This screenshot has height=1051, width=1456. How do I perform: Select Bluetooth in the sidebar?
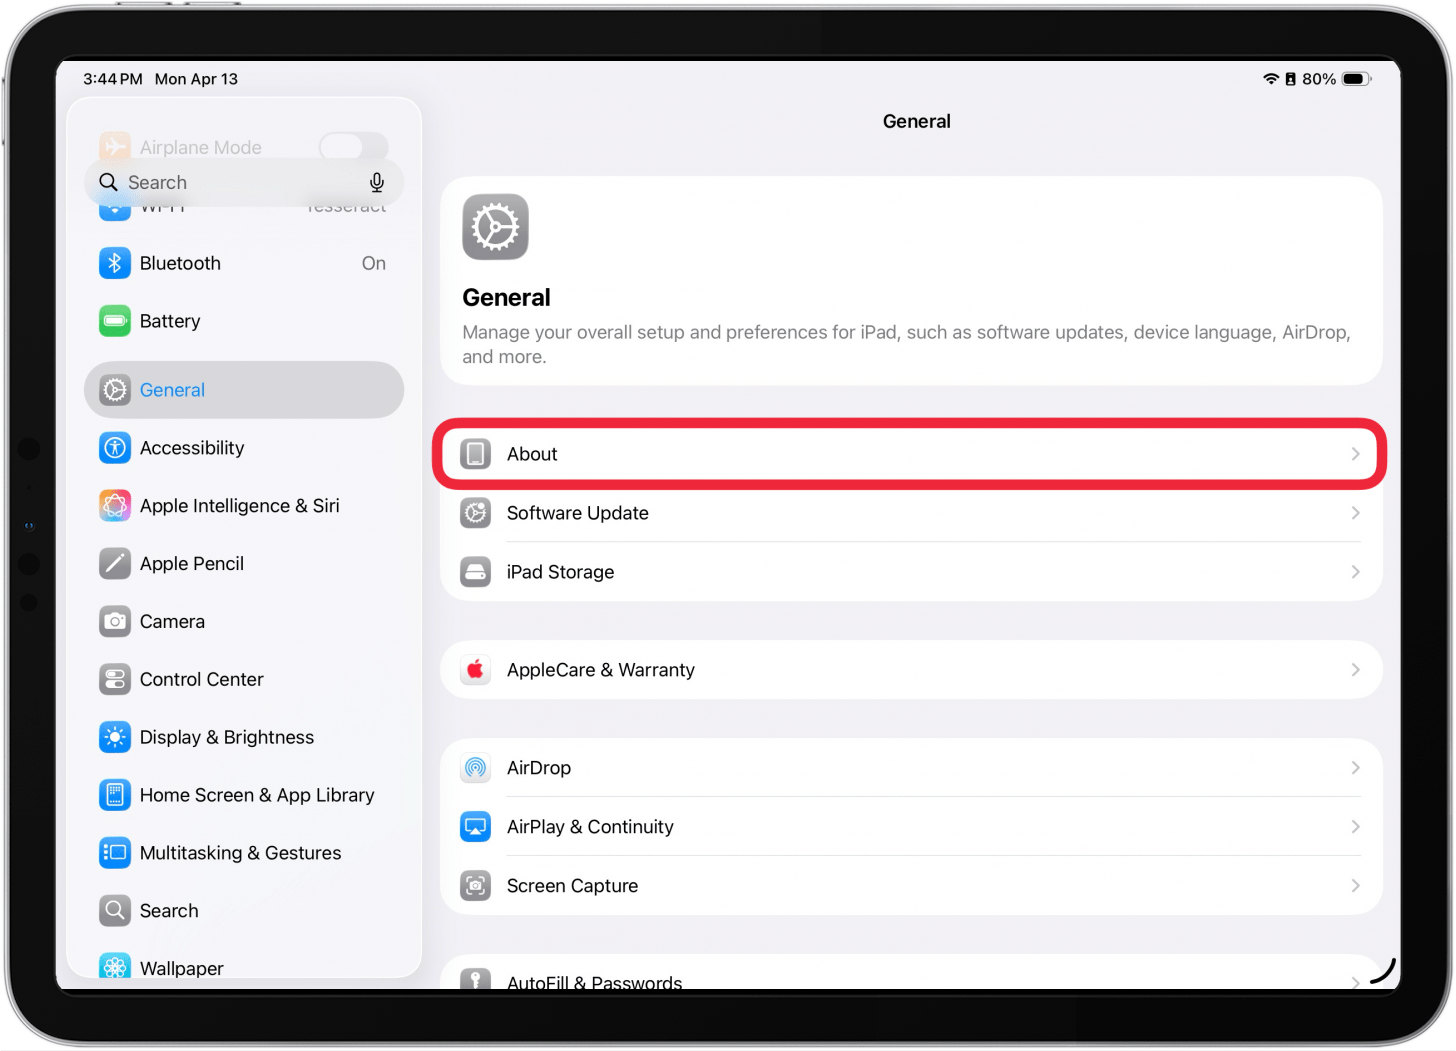[x=244, y=263]
